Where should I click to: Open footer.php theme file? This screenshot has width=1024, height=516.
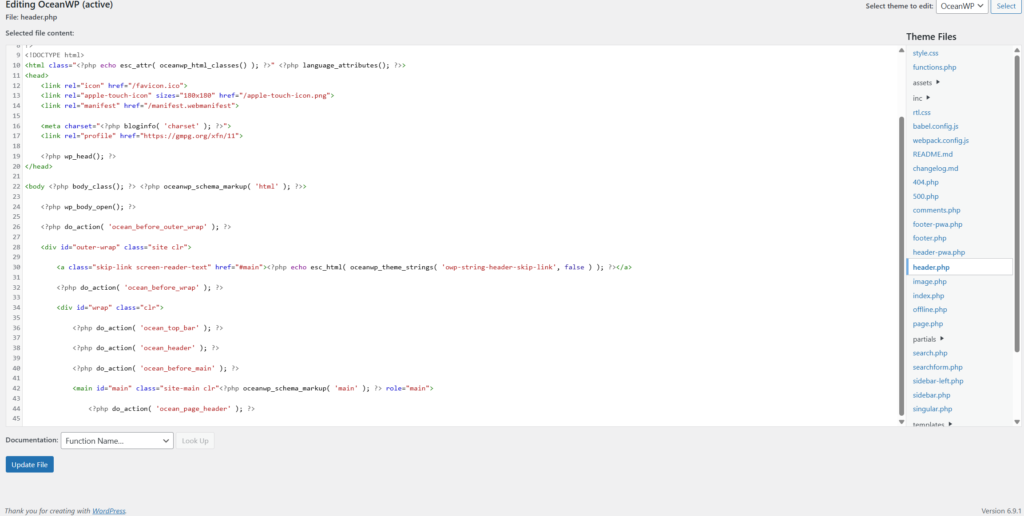tap(929, 238)
